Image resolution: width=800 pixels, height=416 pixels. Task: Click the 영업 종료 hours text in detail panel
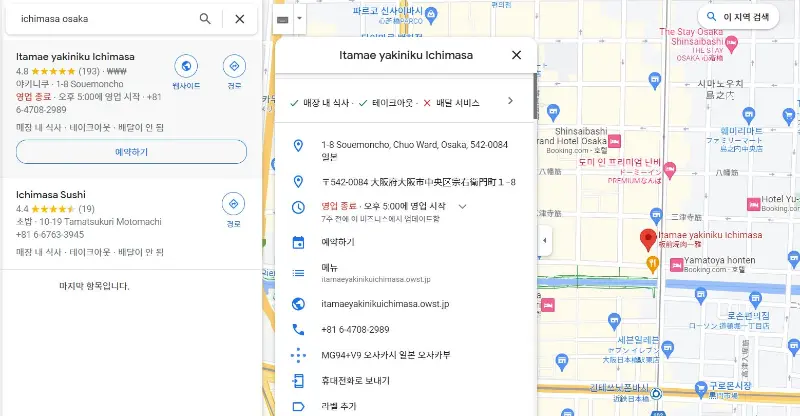(339, 206)
